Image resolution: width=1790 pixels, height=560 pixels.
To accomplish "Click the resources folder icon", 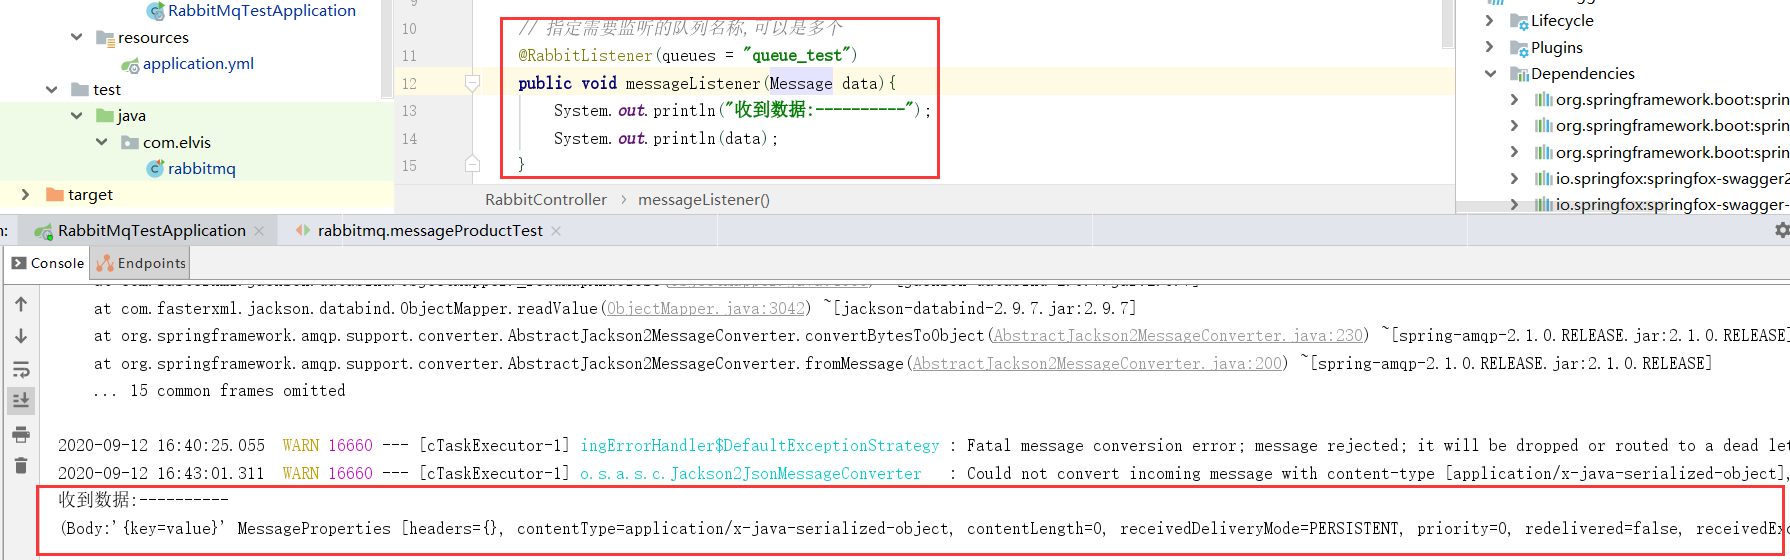I will (x=105, y=38).
